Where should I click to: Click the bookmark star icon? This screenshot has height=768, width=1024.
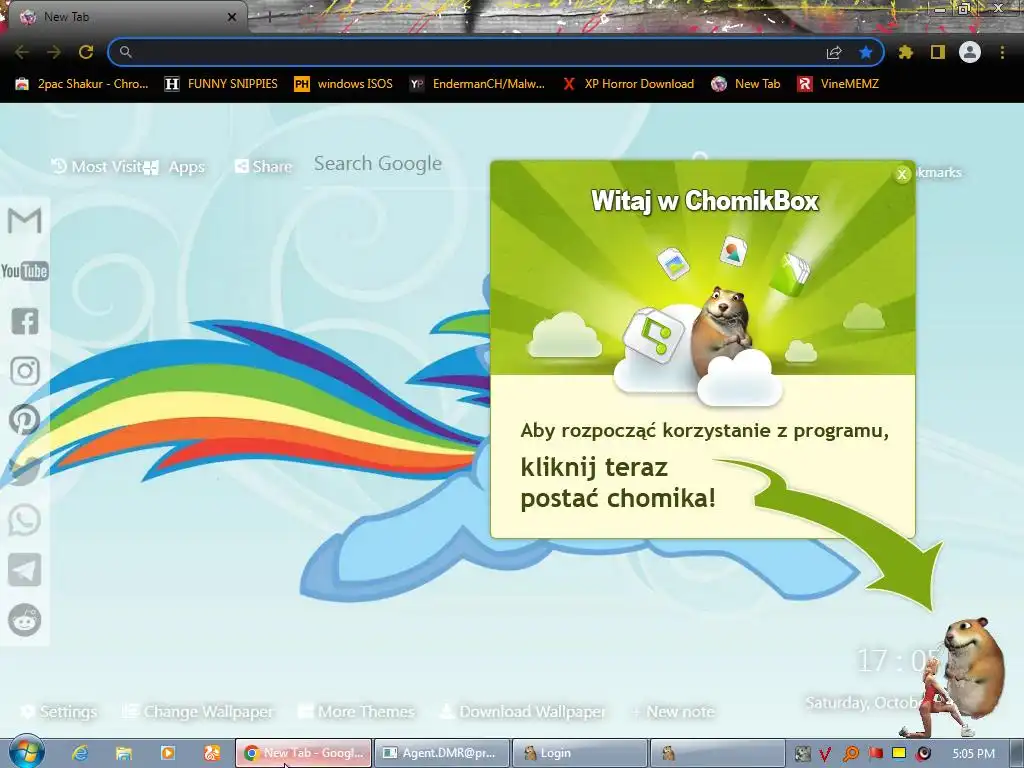point(866,52)
